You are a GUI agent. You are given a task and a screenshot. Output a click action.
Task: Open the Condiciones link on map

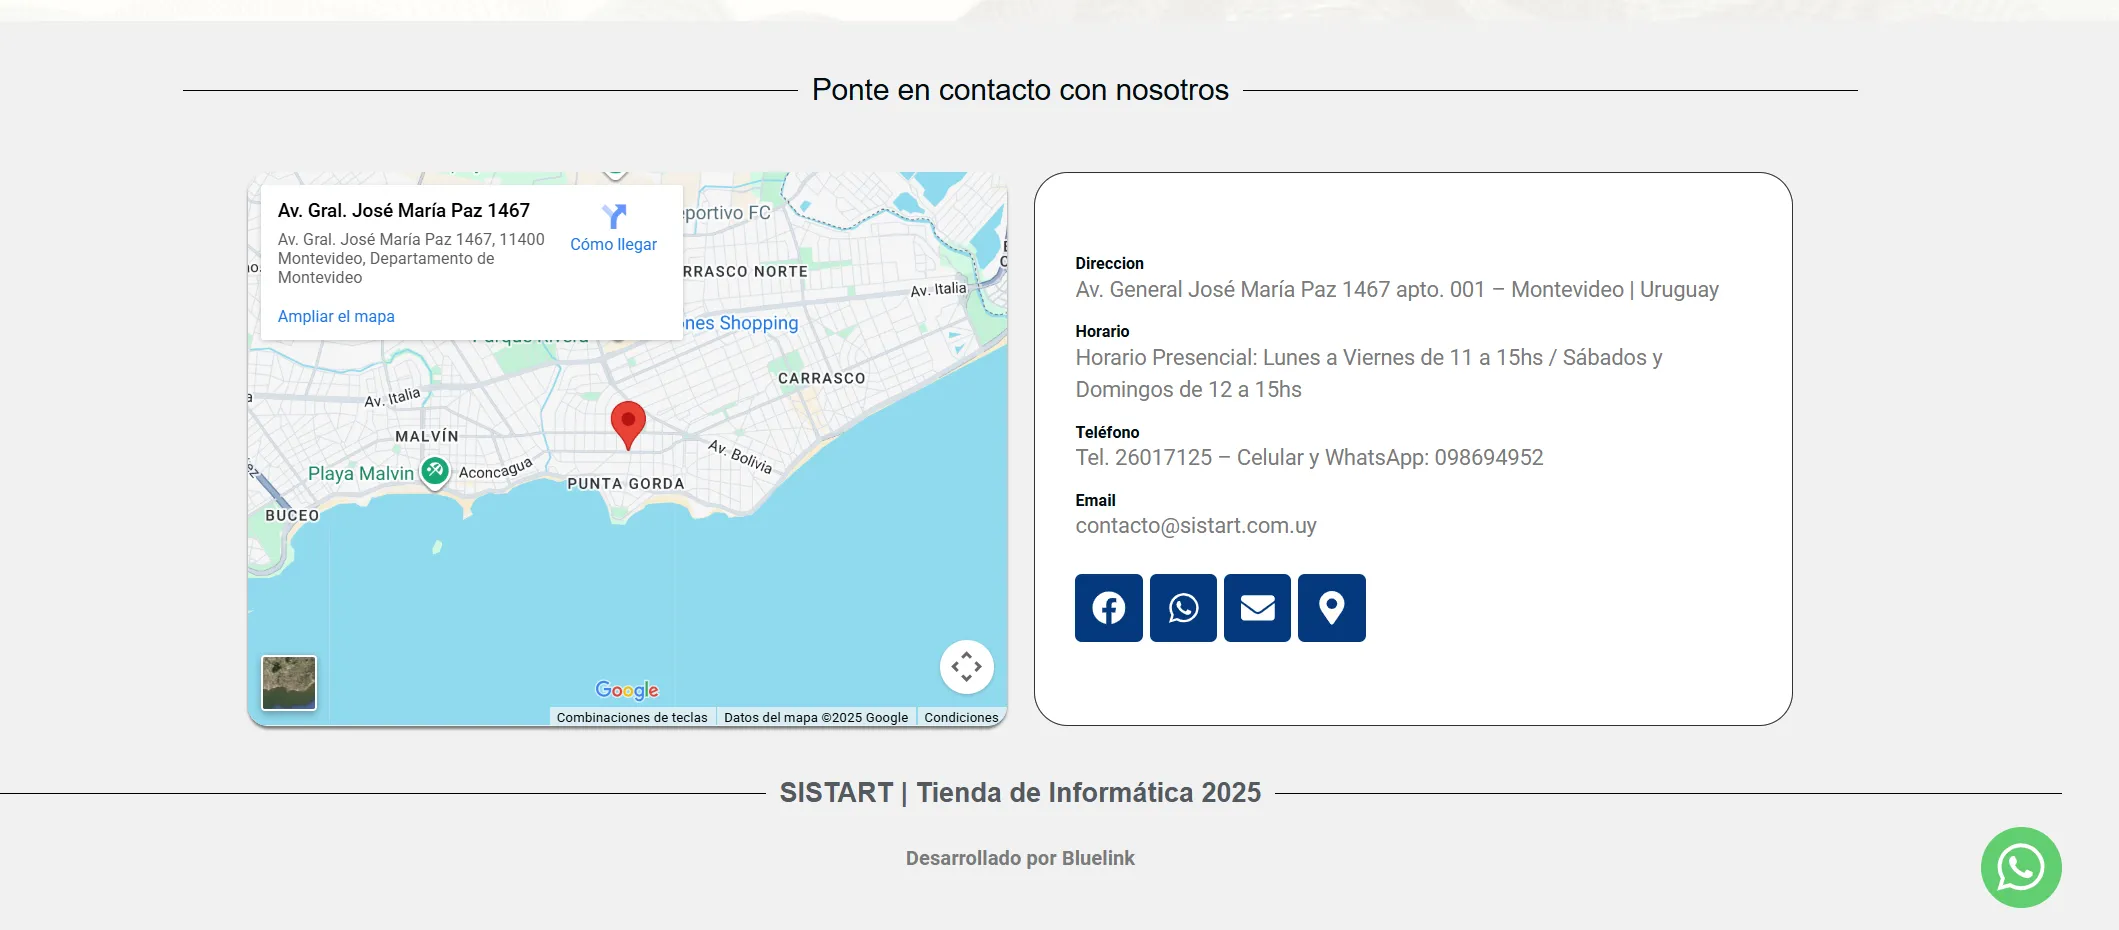tap(961, 717)
